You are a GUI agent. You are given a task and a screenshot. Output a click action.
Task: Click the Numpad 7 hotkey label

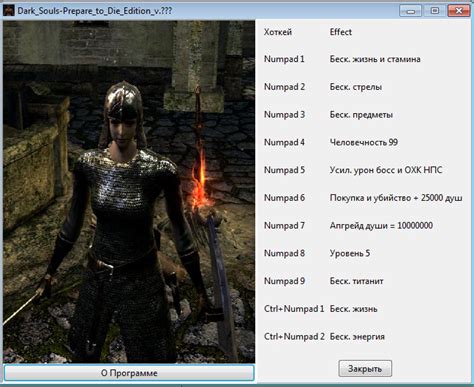[x=284, y=225]
